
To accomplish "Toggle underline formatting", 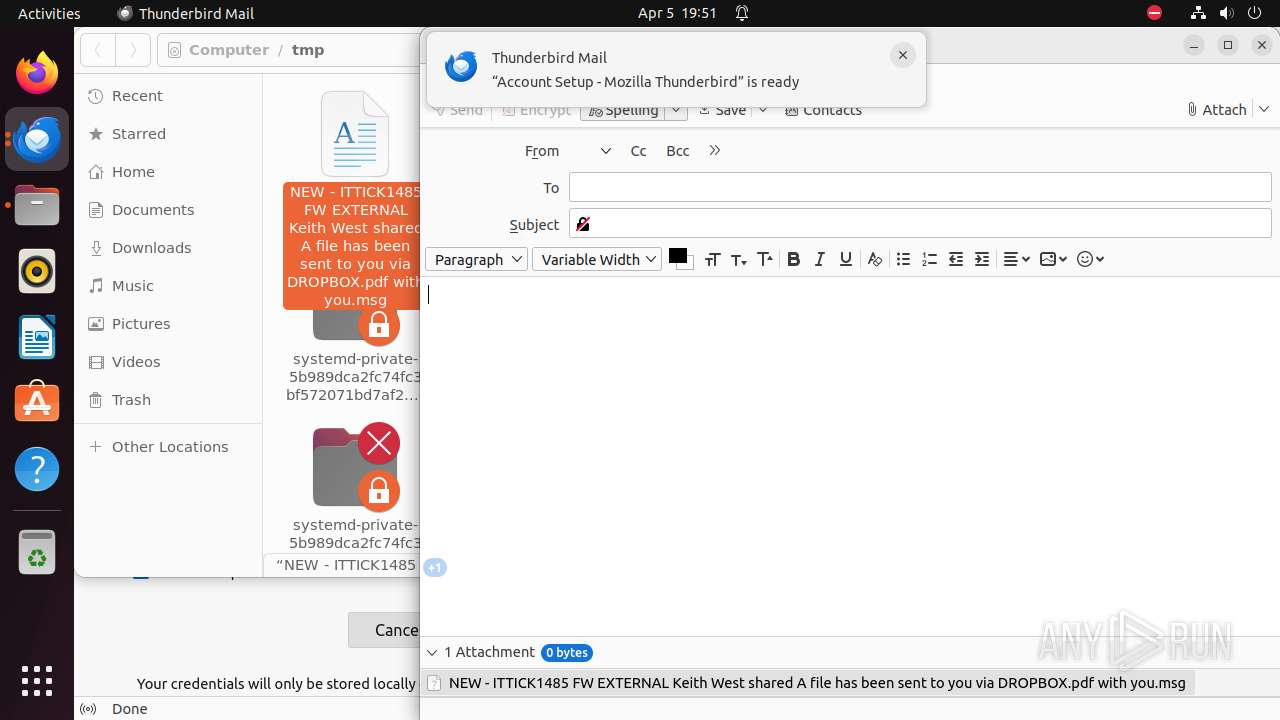I will click(x=846, y=259).
